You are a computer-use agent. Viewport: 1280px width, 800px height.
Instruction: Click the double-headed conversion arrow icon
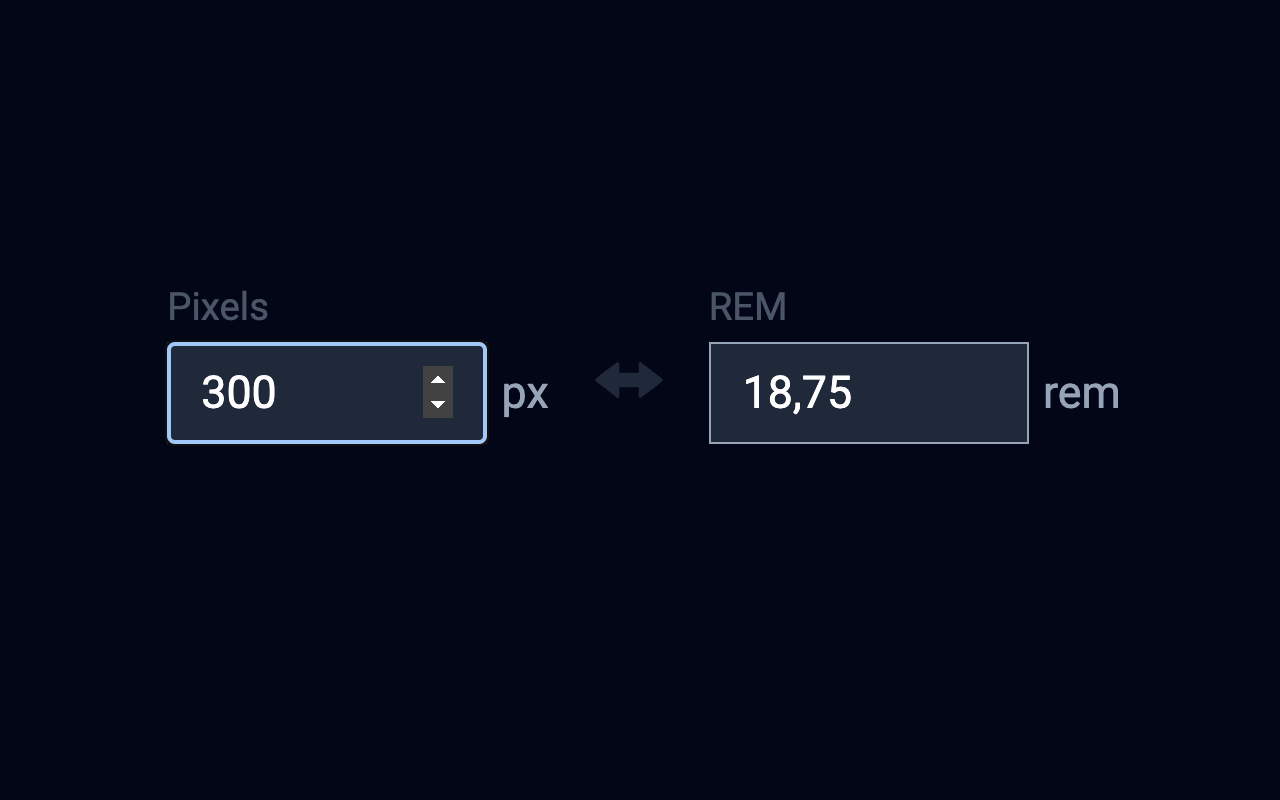(628, 380)
